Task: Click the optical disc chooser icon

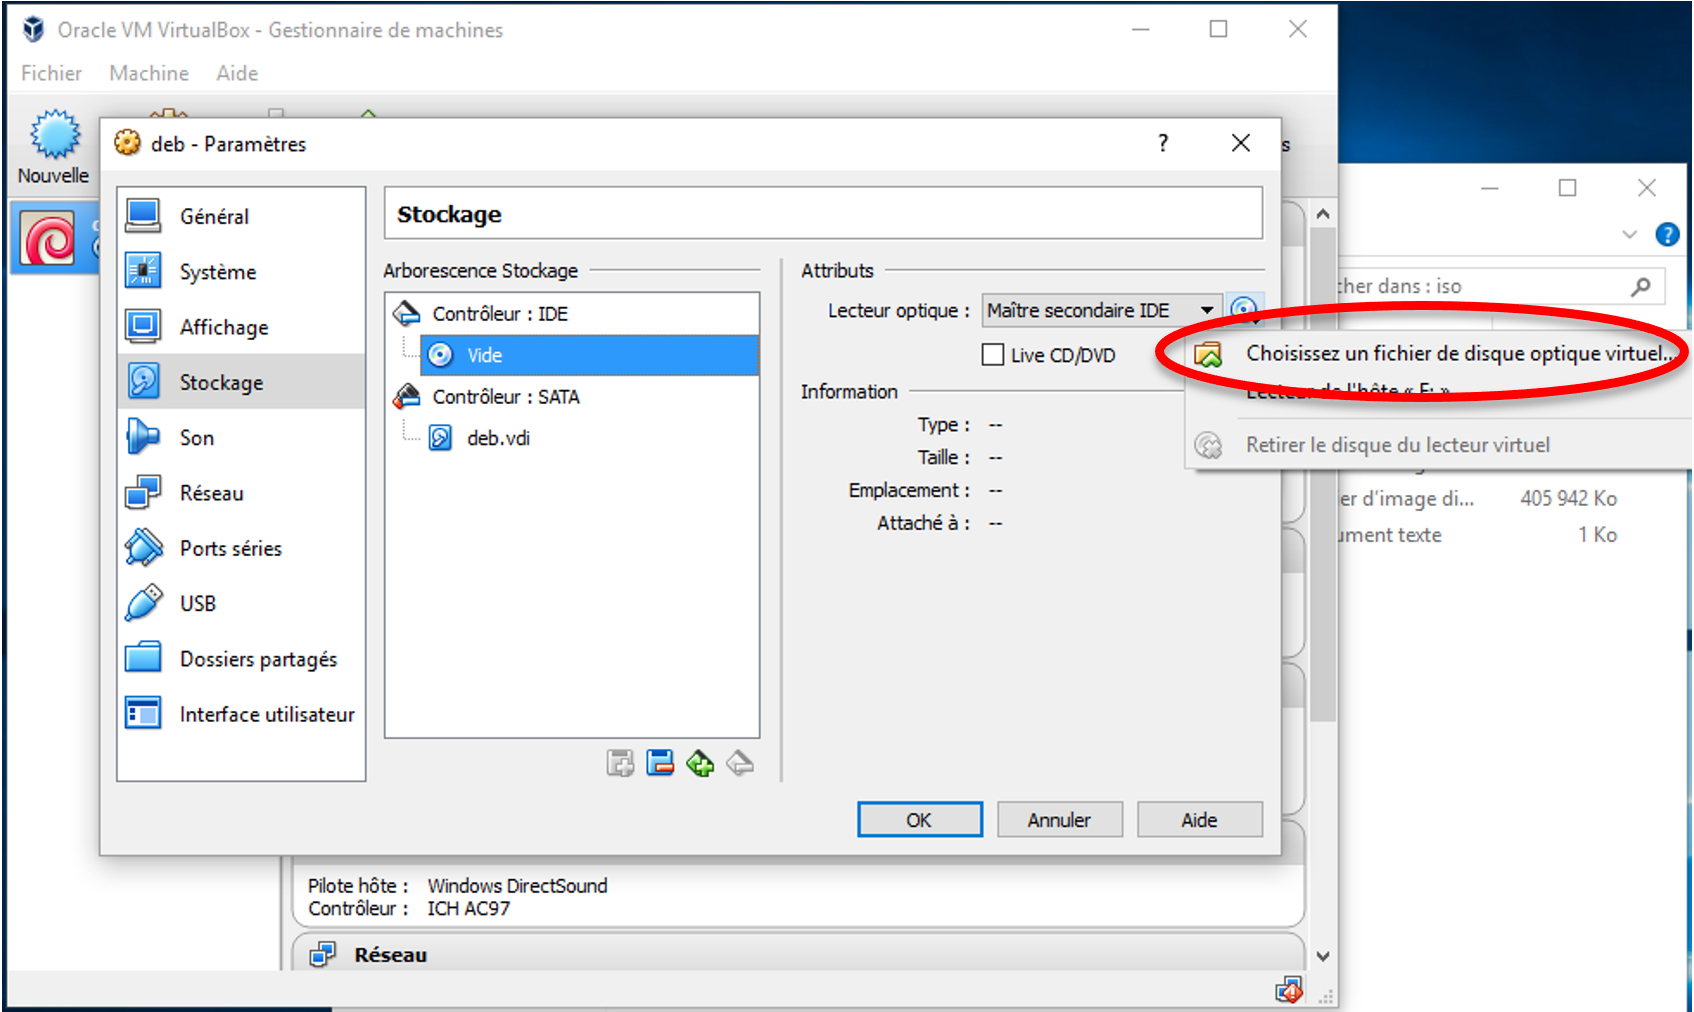Action: point(1245,309)
